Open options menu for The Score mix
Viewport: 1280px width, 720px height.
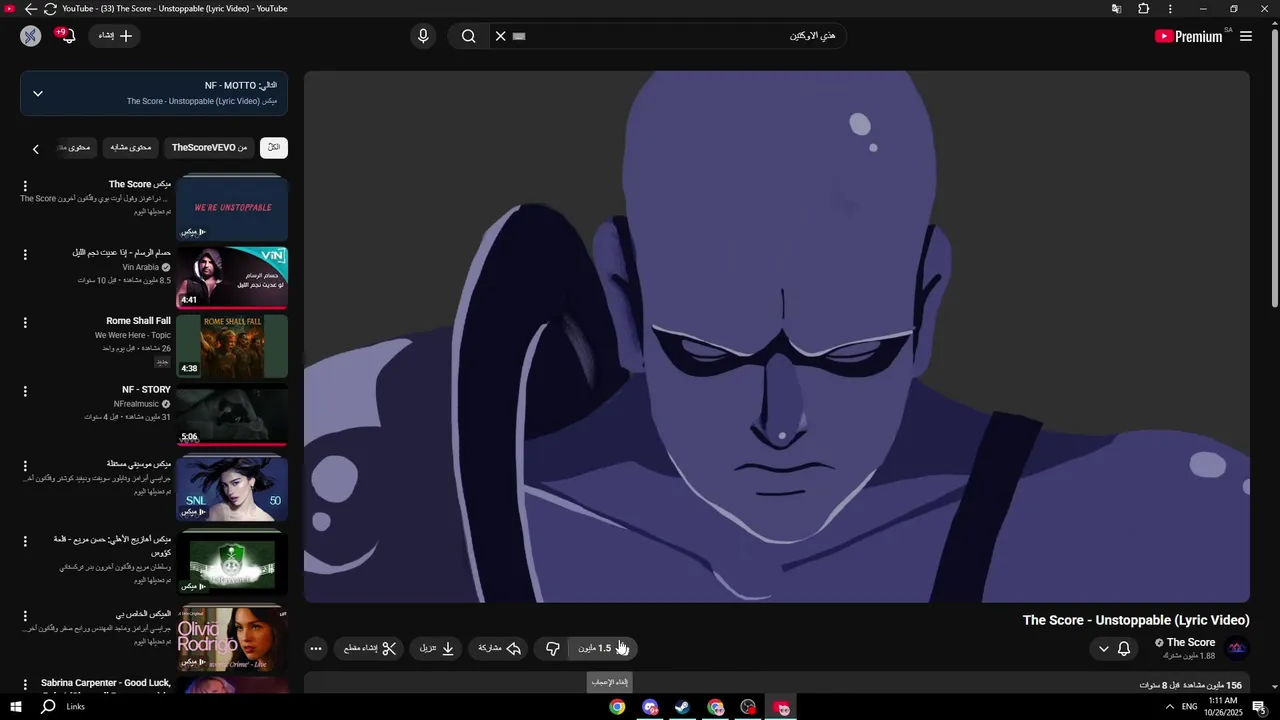pyautogui.click(x=25, y=186)
